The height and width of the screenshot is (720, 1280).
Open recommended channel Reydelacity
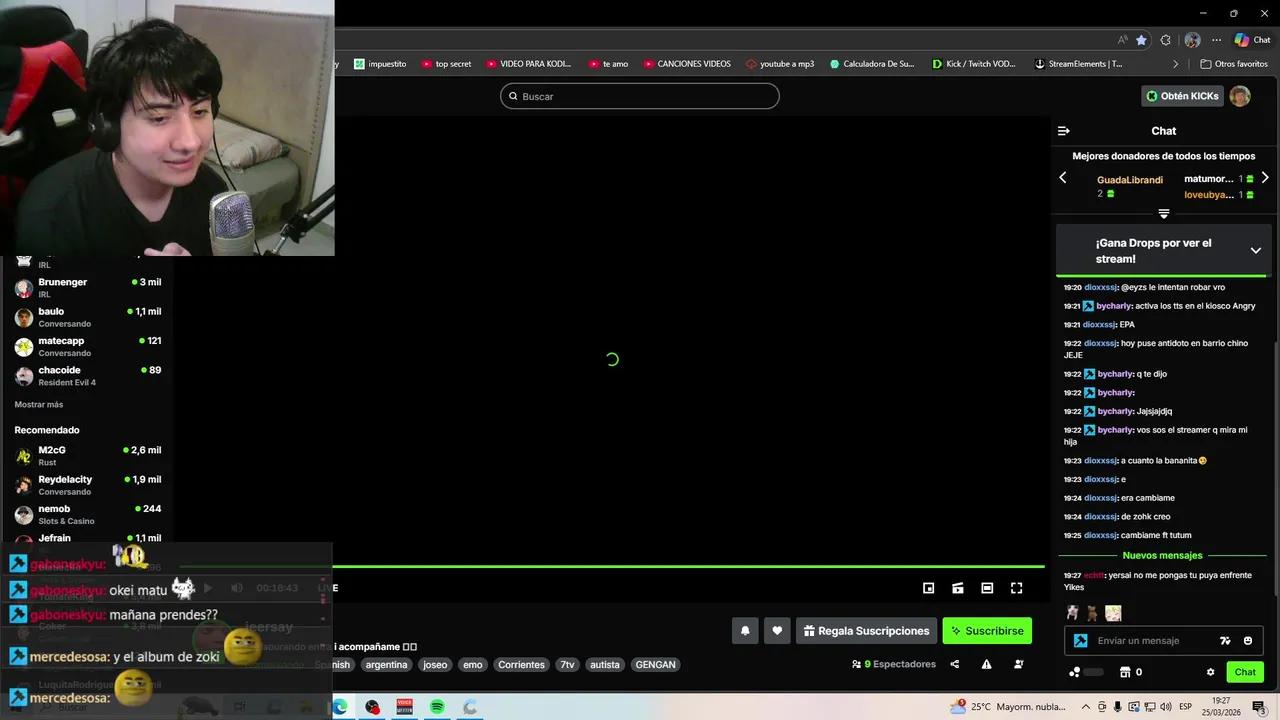[x=88, y=485]
